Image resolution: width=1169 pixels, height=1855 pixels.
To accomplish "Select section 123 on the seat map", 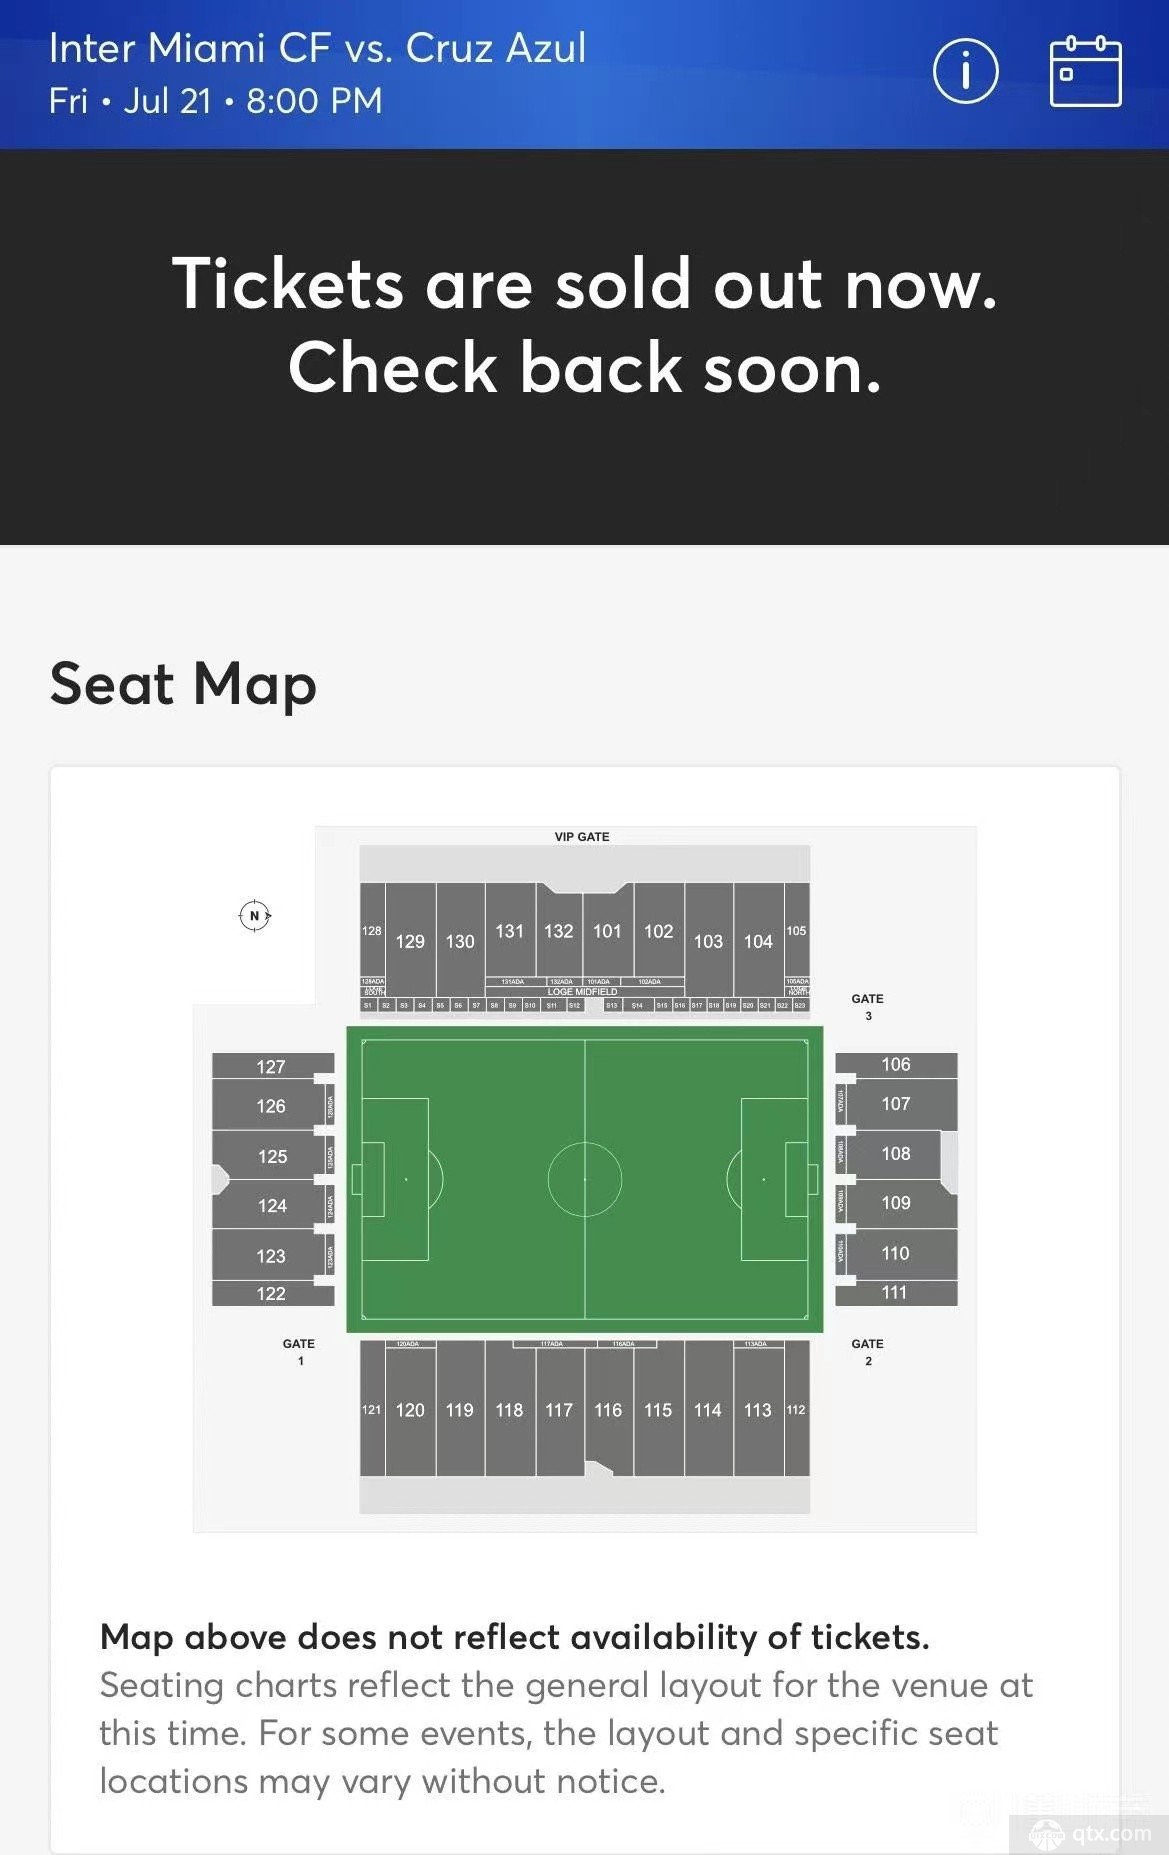I will click(x=271, y=1256).
